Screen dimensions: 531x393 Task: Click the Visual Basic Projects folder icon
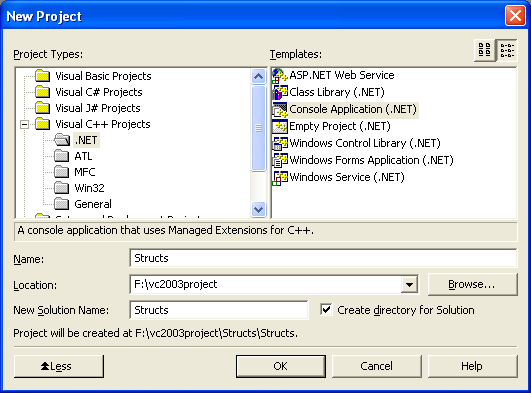click(43, 76)
